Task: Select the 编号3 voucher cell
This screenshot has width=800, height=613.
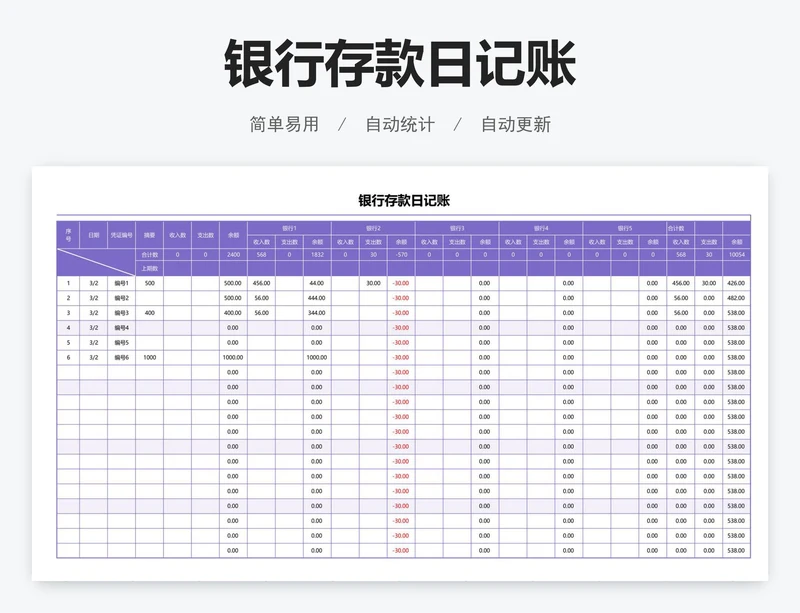Action: [121, 313]
